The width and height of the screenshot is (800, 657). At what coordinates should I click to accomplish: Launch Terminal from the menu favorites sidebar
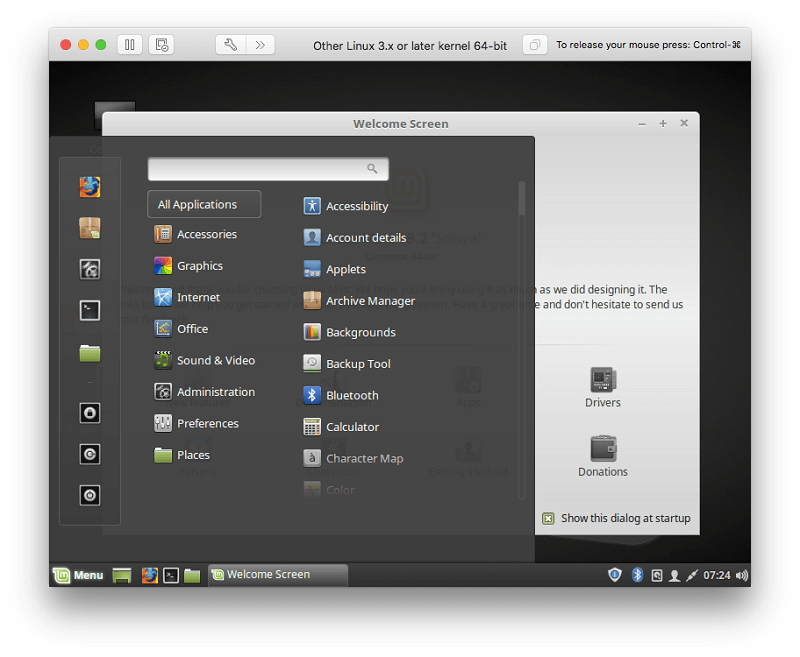(x=90, y=310)
